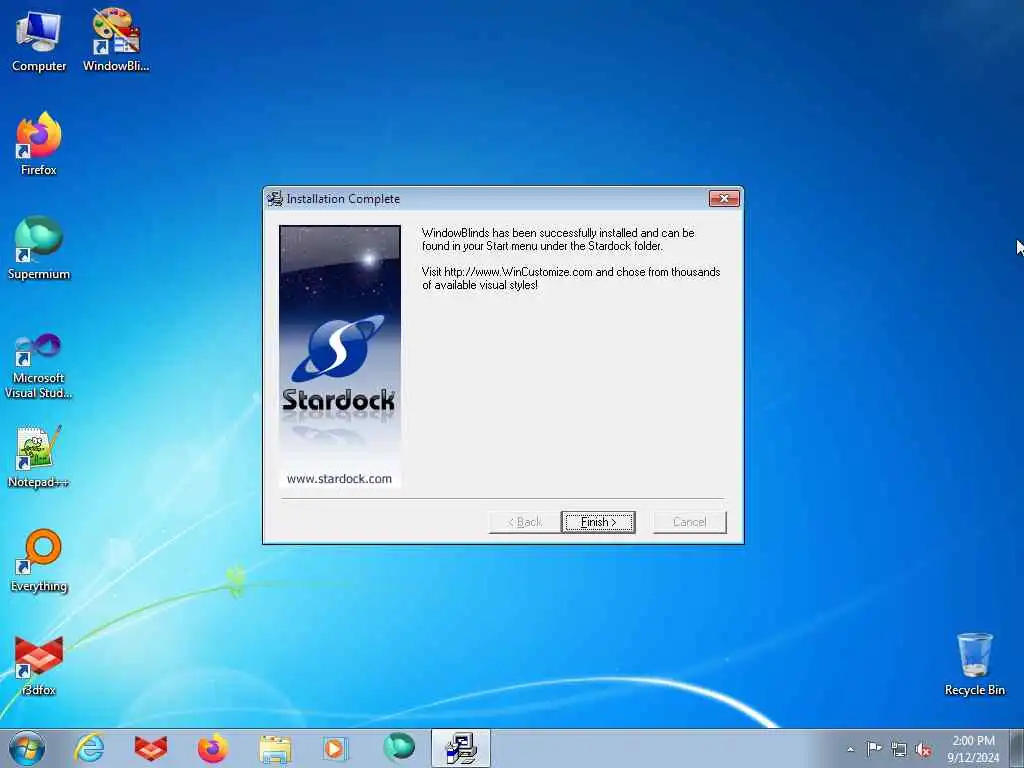This screenshot has width=1024, height=768.
Task: Open the taskbar clock showing 2:00 PM
Action: [973, 749]
